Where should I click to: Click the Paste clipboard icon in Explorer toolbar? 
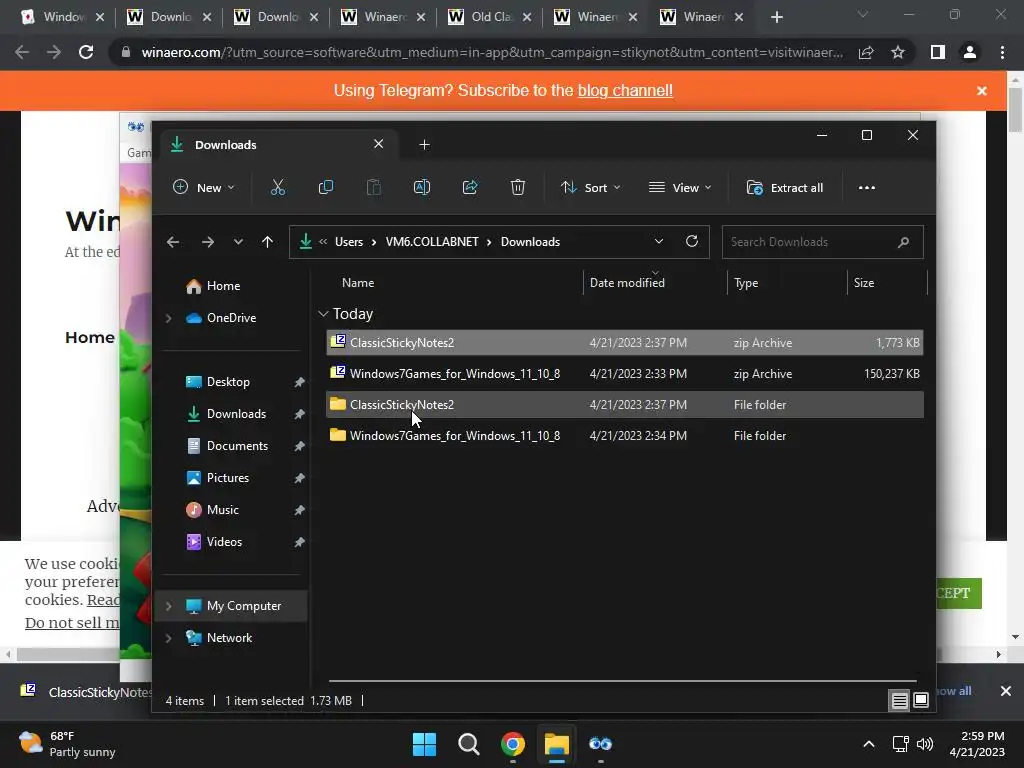point(374,187)
